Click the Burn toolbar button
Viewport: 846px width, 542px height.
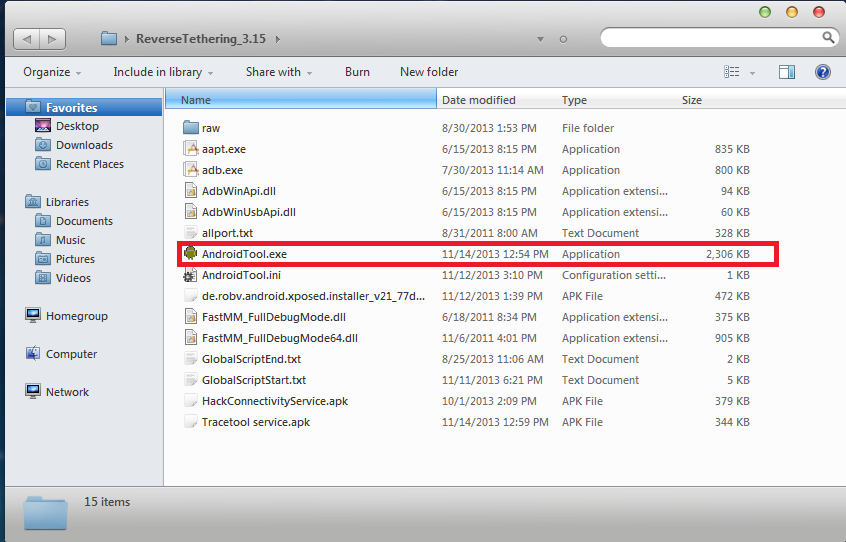pos(357,72)
